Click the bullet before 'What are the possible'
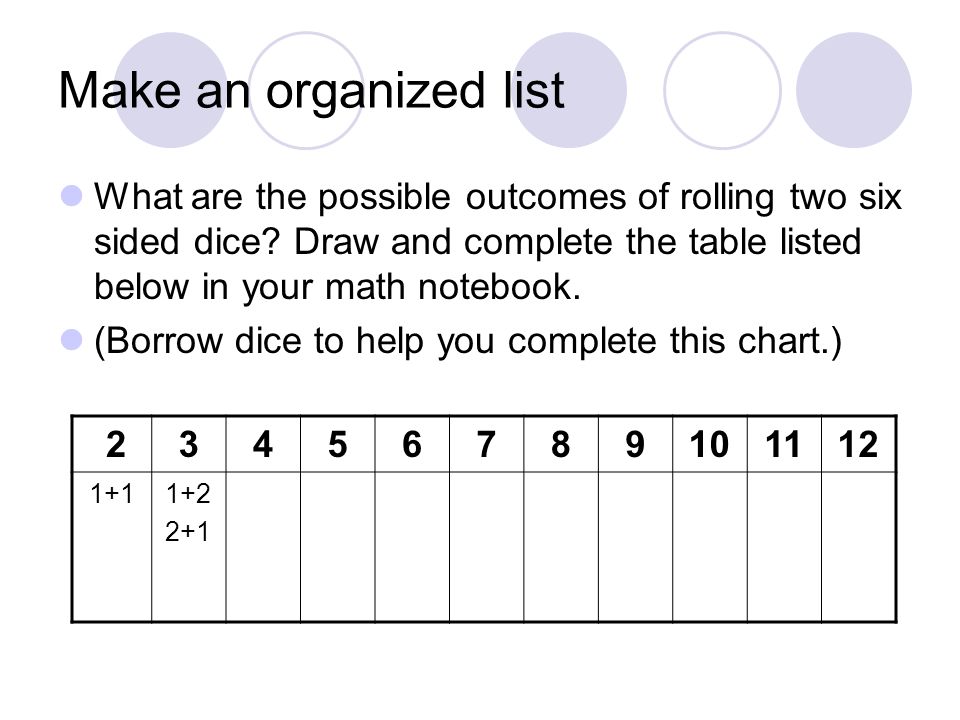960x720 pixels. click(72, 196)
